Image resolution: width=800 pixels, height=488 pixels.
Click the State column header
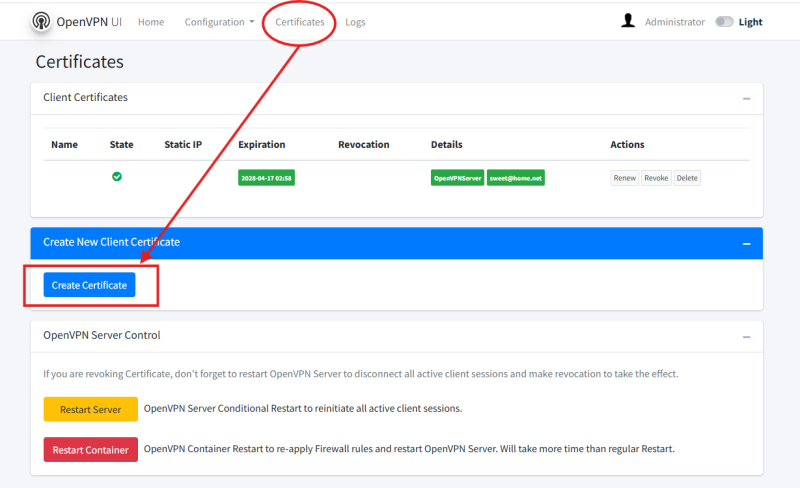tap(121, 144)
